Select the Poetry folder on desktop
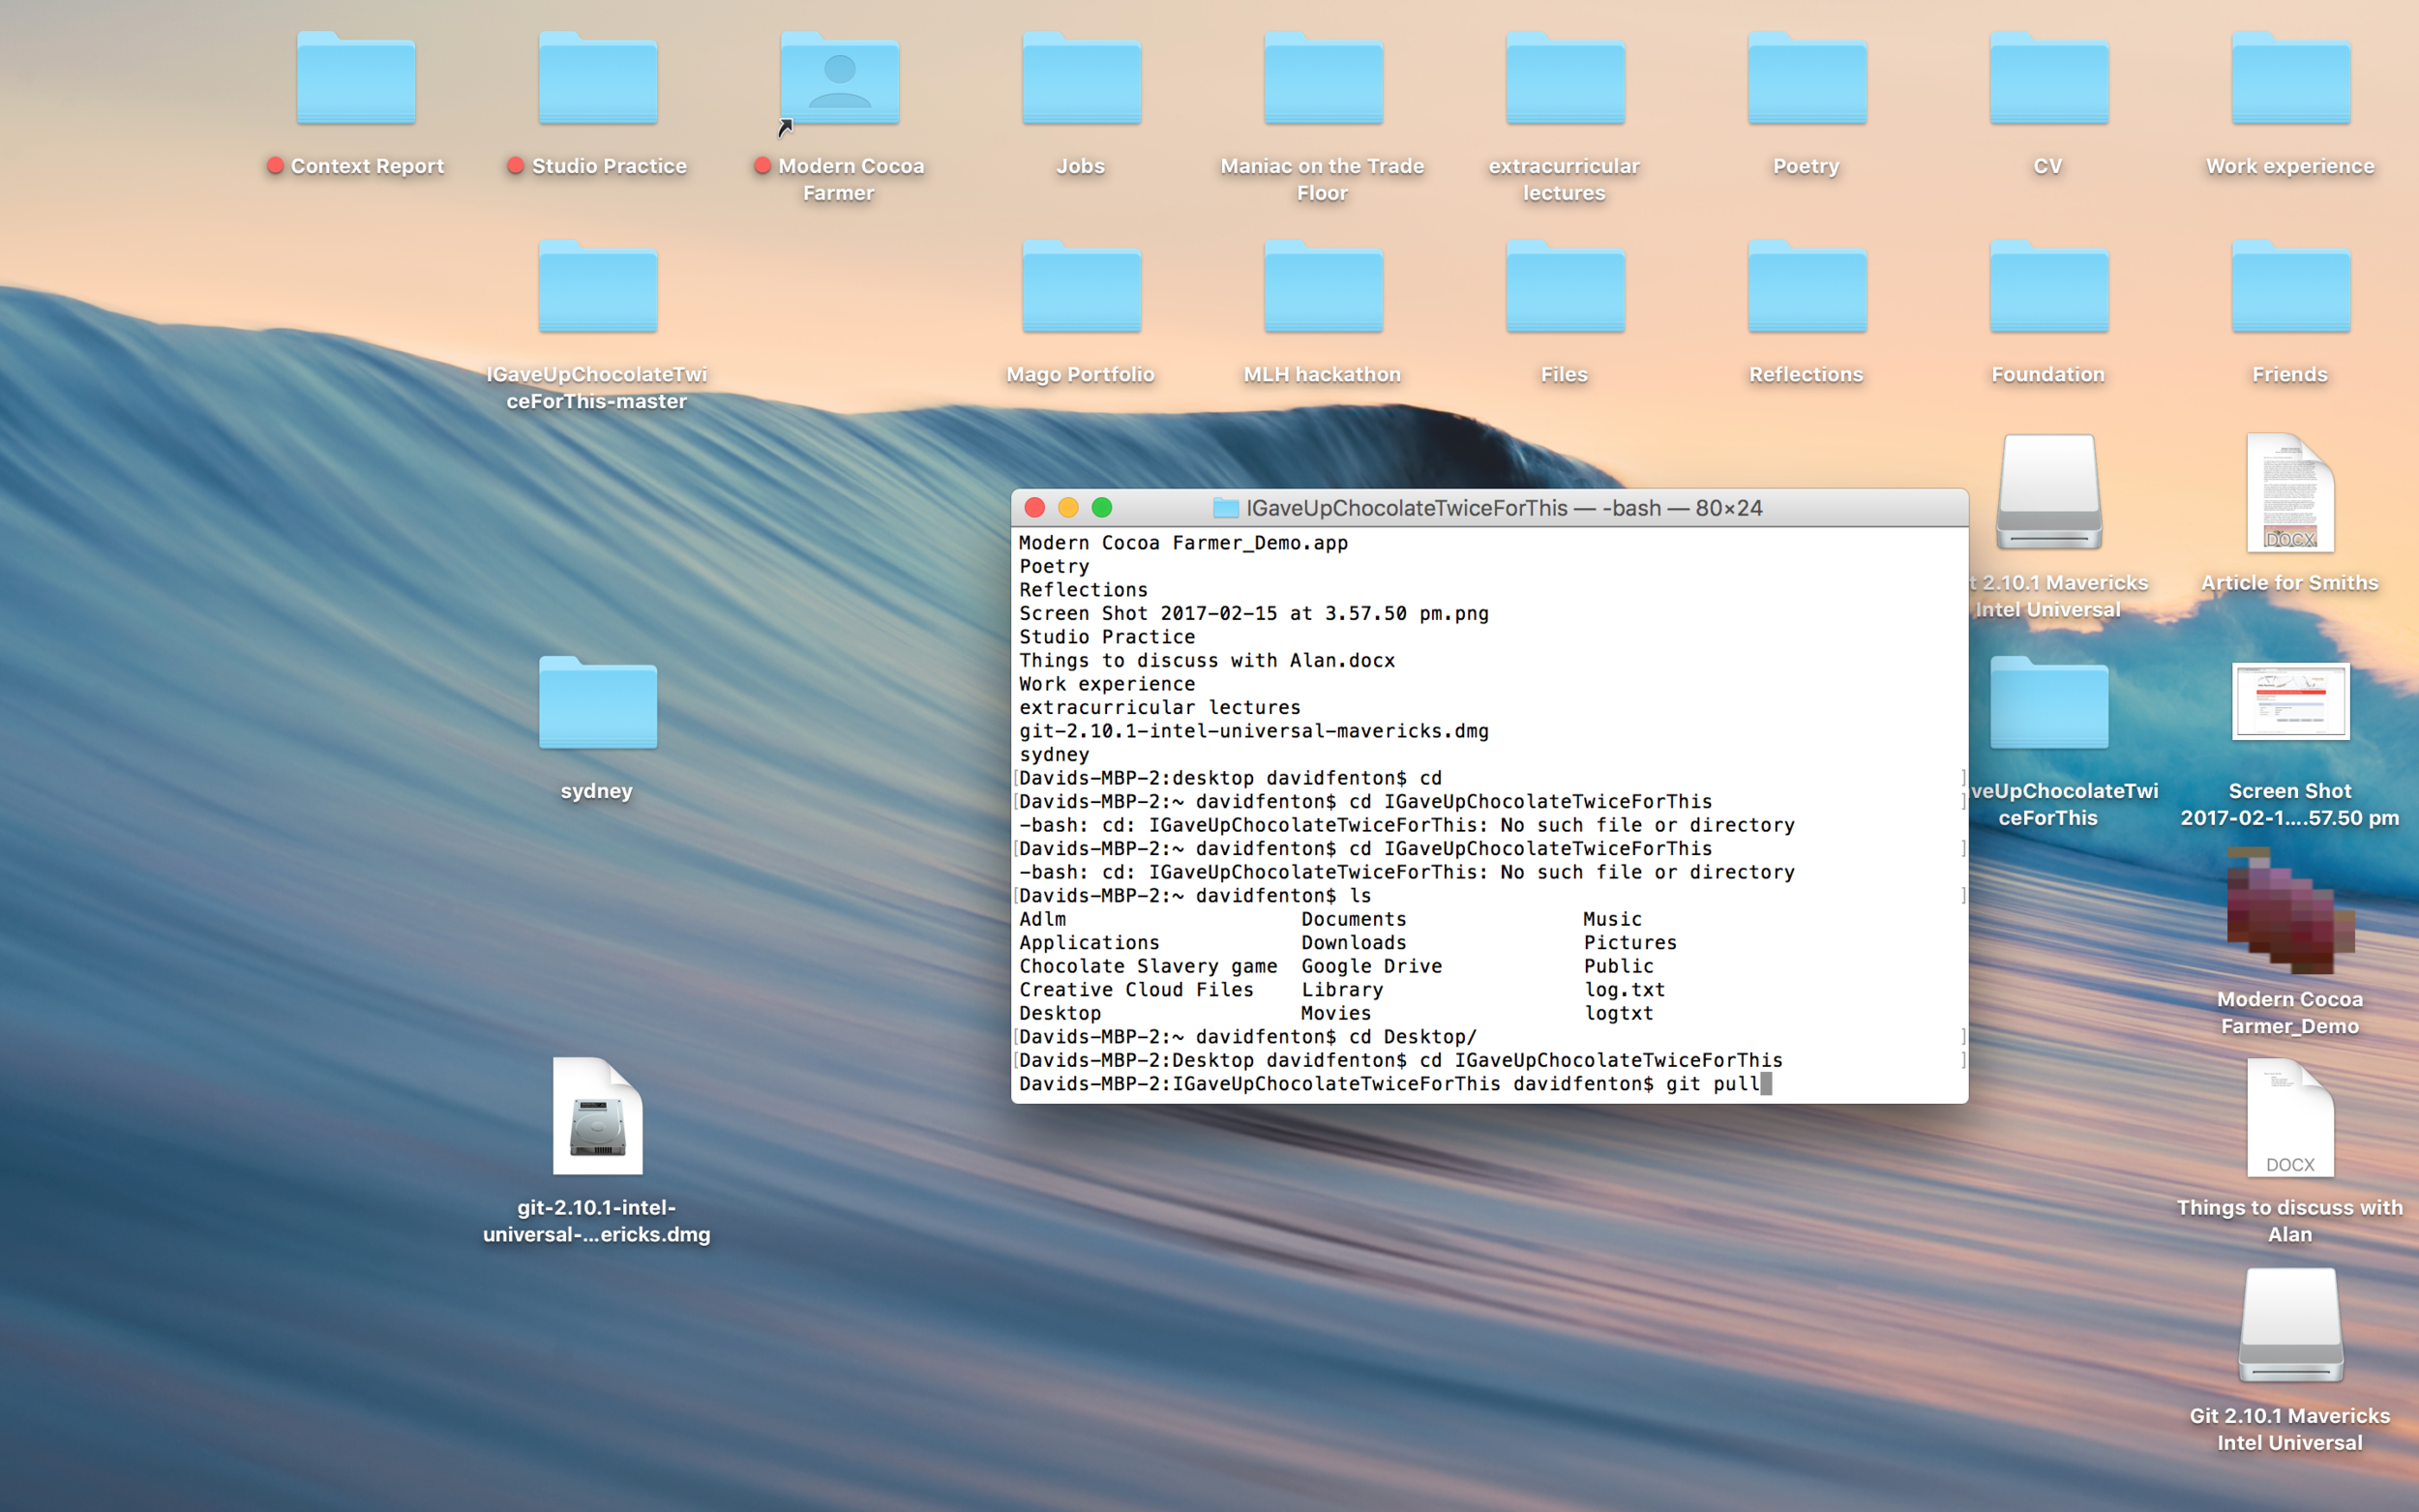Screen dimensions: 2419x1512 (1806, 80)
